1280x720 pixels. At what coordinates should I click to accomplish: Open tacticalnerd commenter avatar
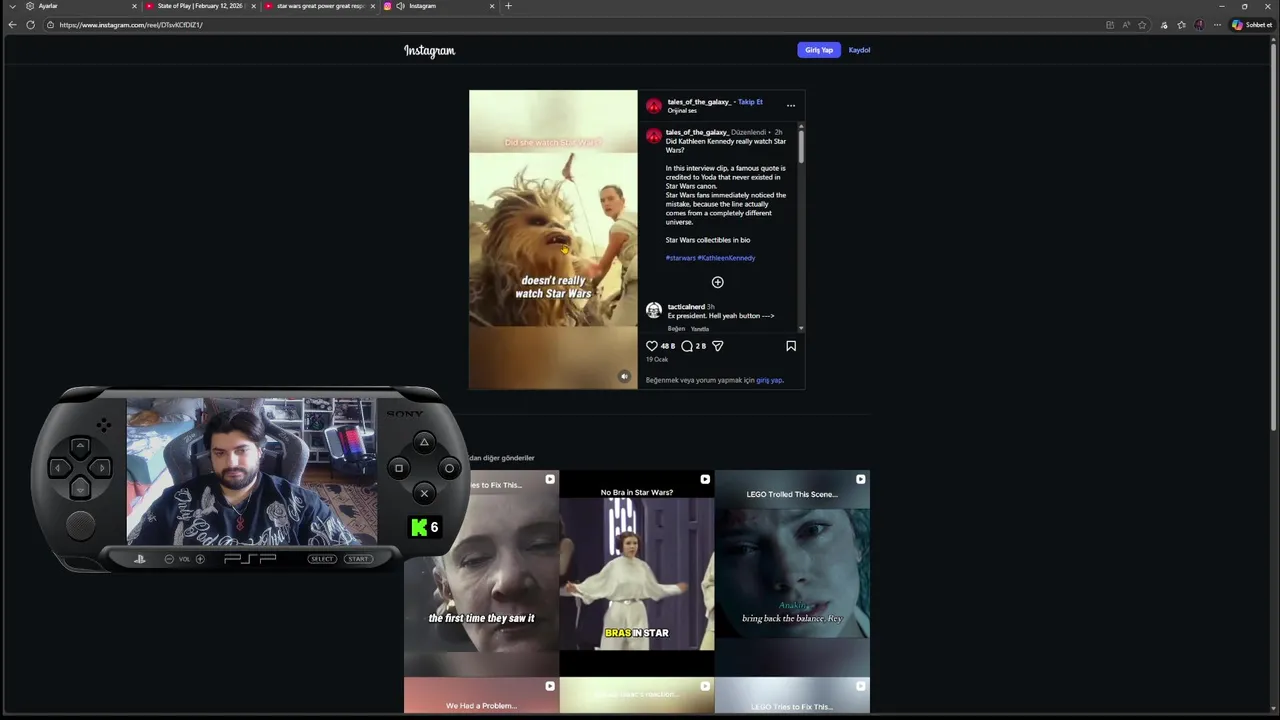(x=654, y=311)
